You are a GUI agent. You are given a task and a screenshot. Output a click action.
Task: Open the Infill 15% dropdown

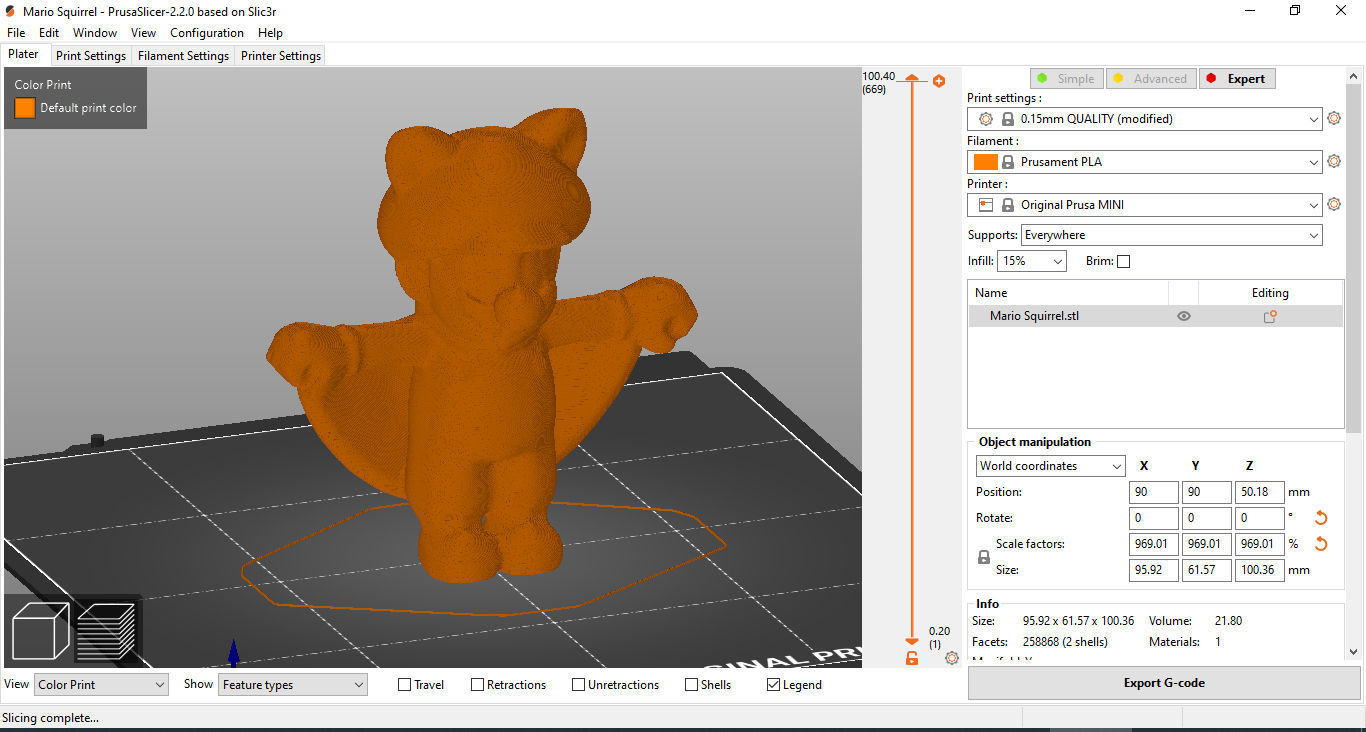click(1032, 261)
